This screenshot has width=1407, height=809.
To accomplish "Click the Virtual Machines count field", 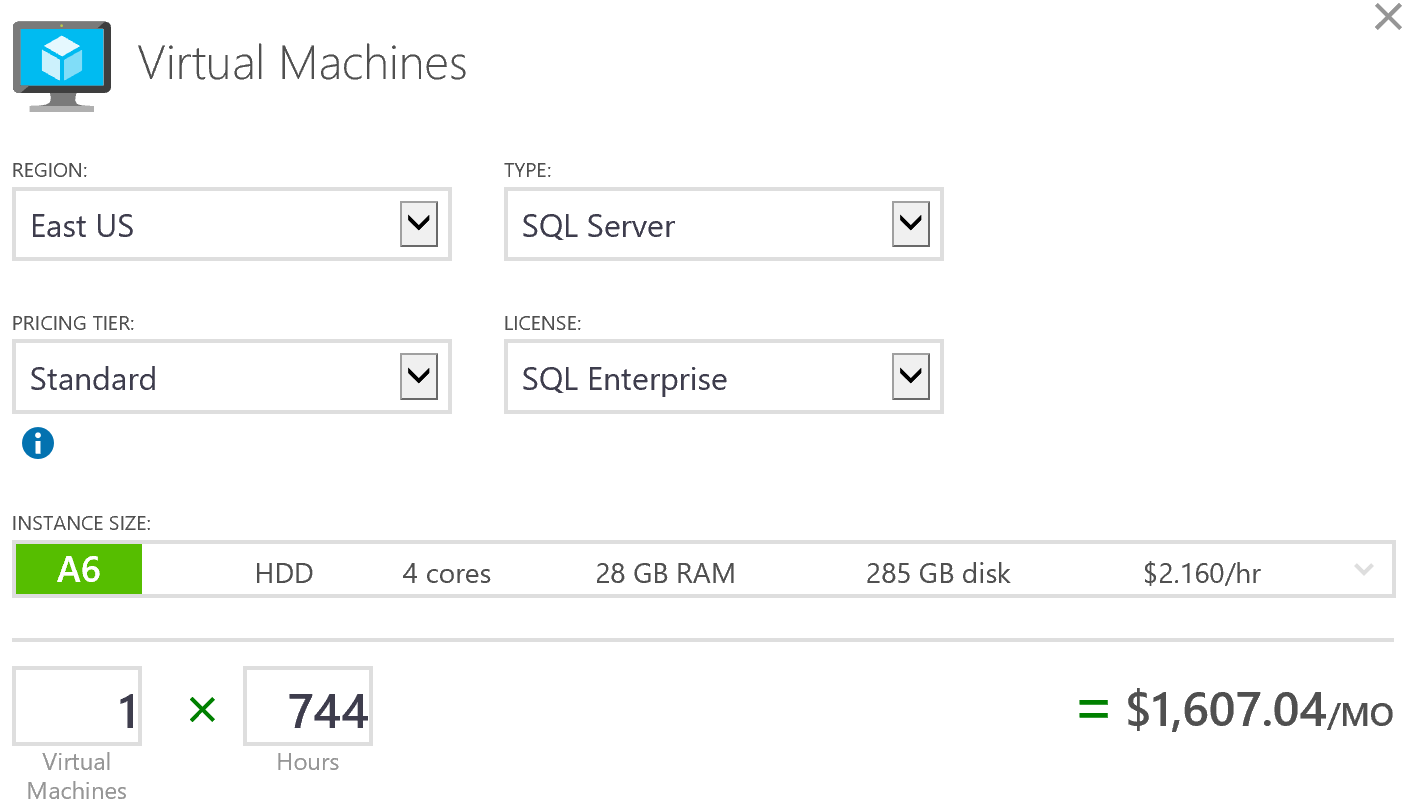I will [77, 706].
